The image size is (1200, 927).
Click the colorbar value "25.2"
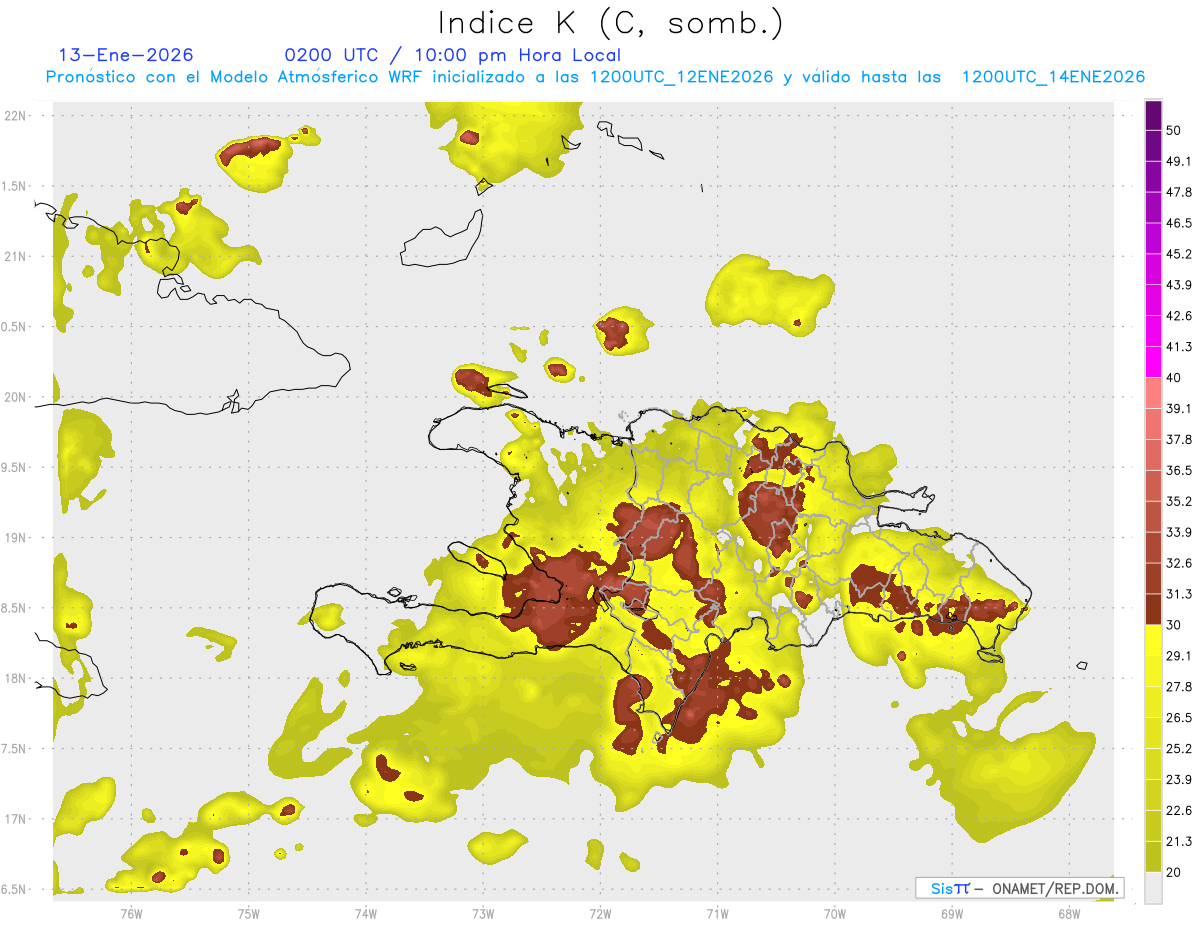click(1179, 749)
